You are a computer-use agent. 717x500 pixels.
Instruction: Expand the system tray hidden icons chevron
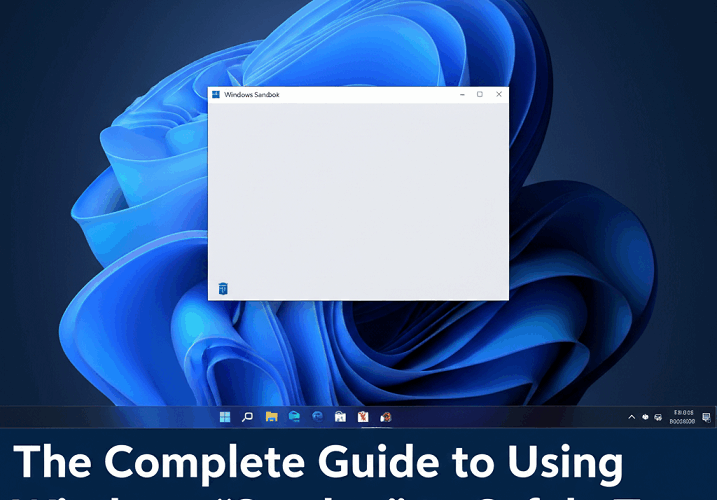pos(631,417)
